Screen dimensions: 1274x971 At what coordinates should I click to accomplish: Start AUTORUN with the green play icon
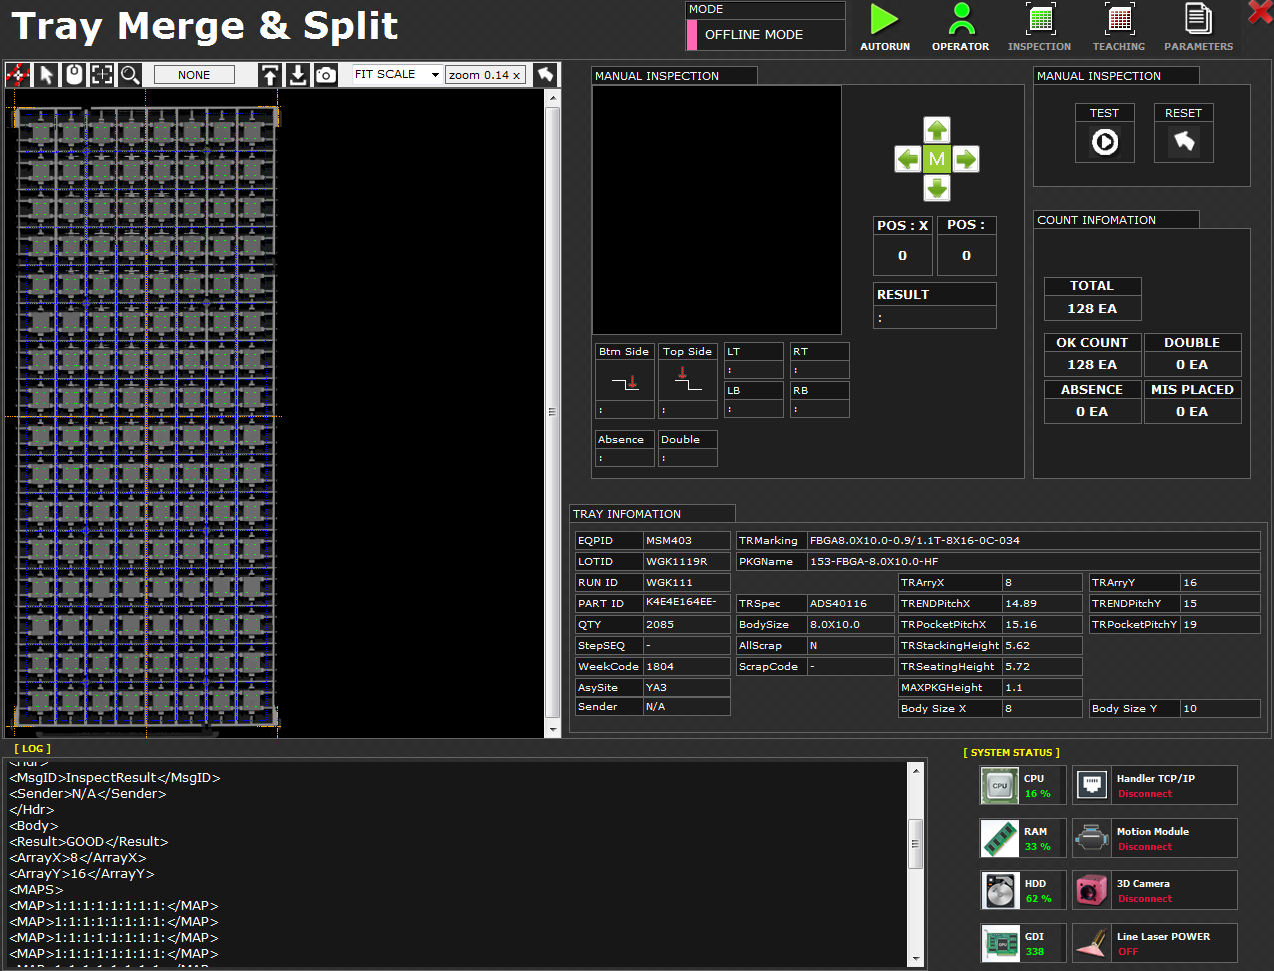884,21
